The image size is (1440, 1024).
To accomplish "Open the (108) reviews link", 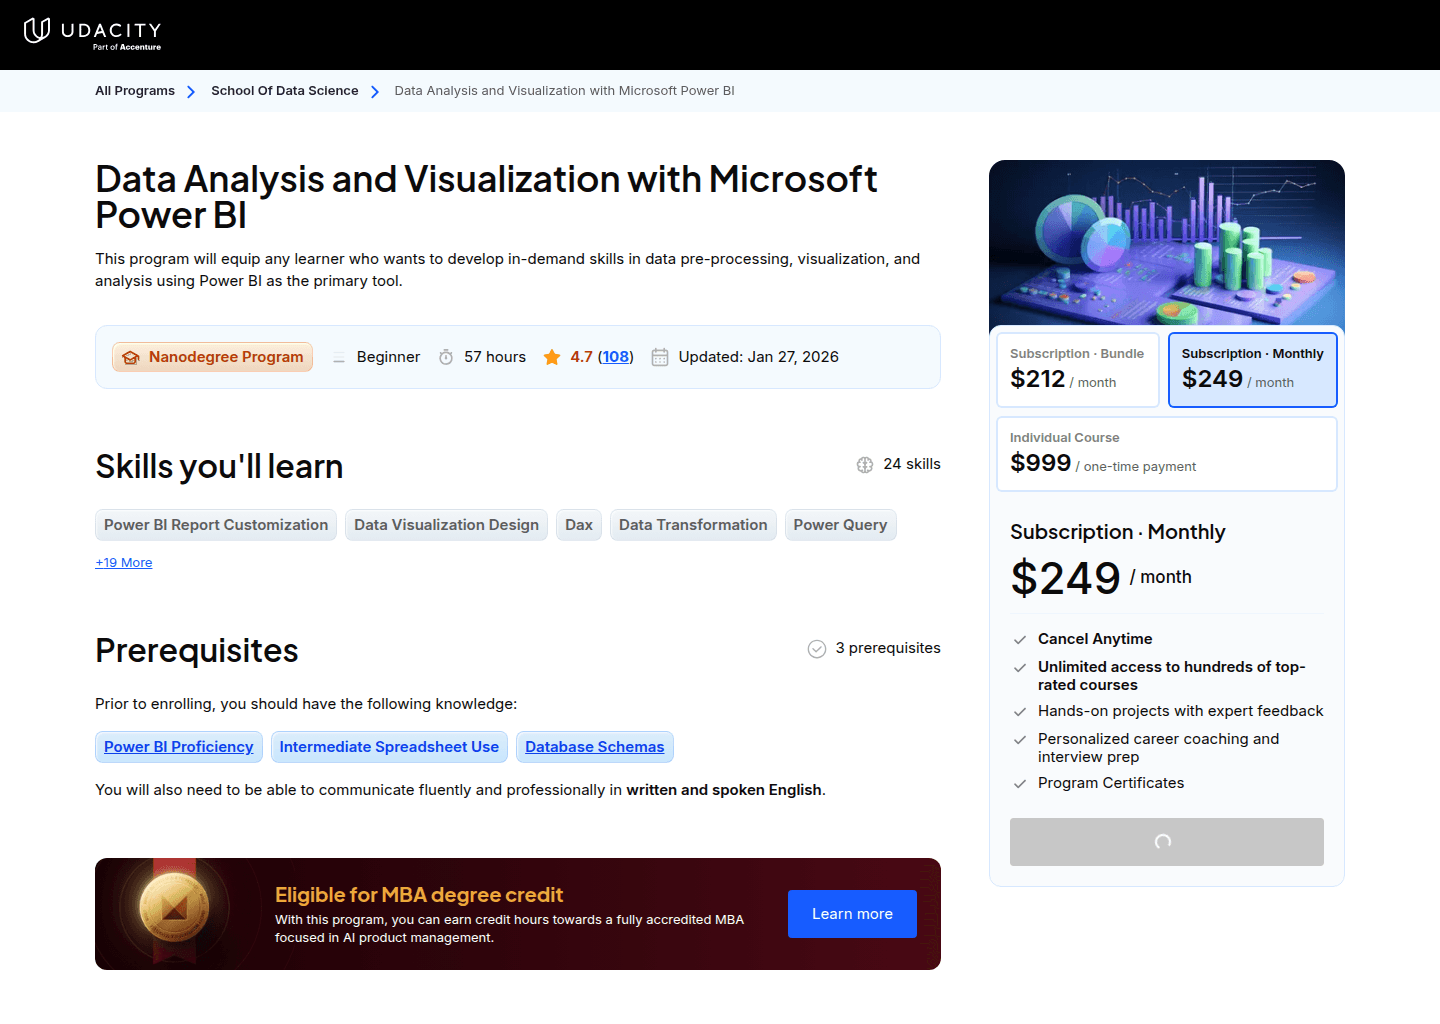I will [x=616, y=356].
